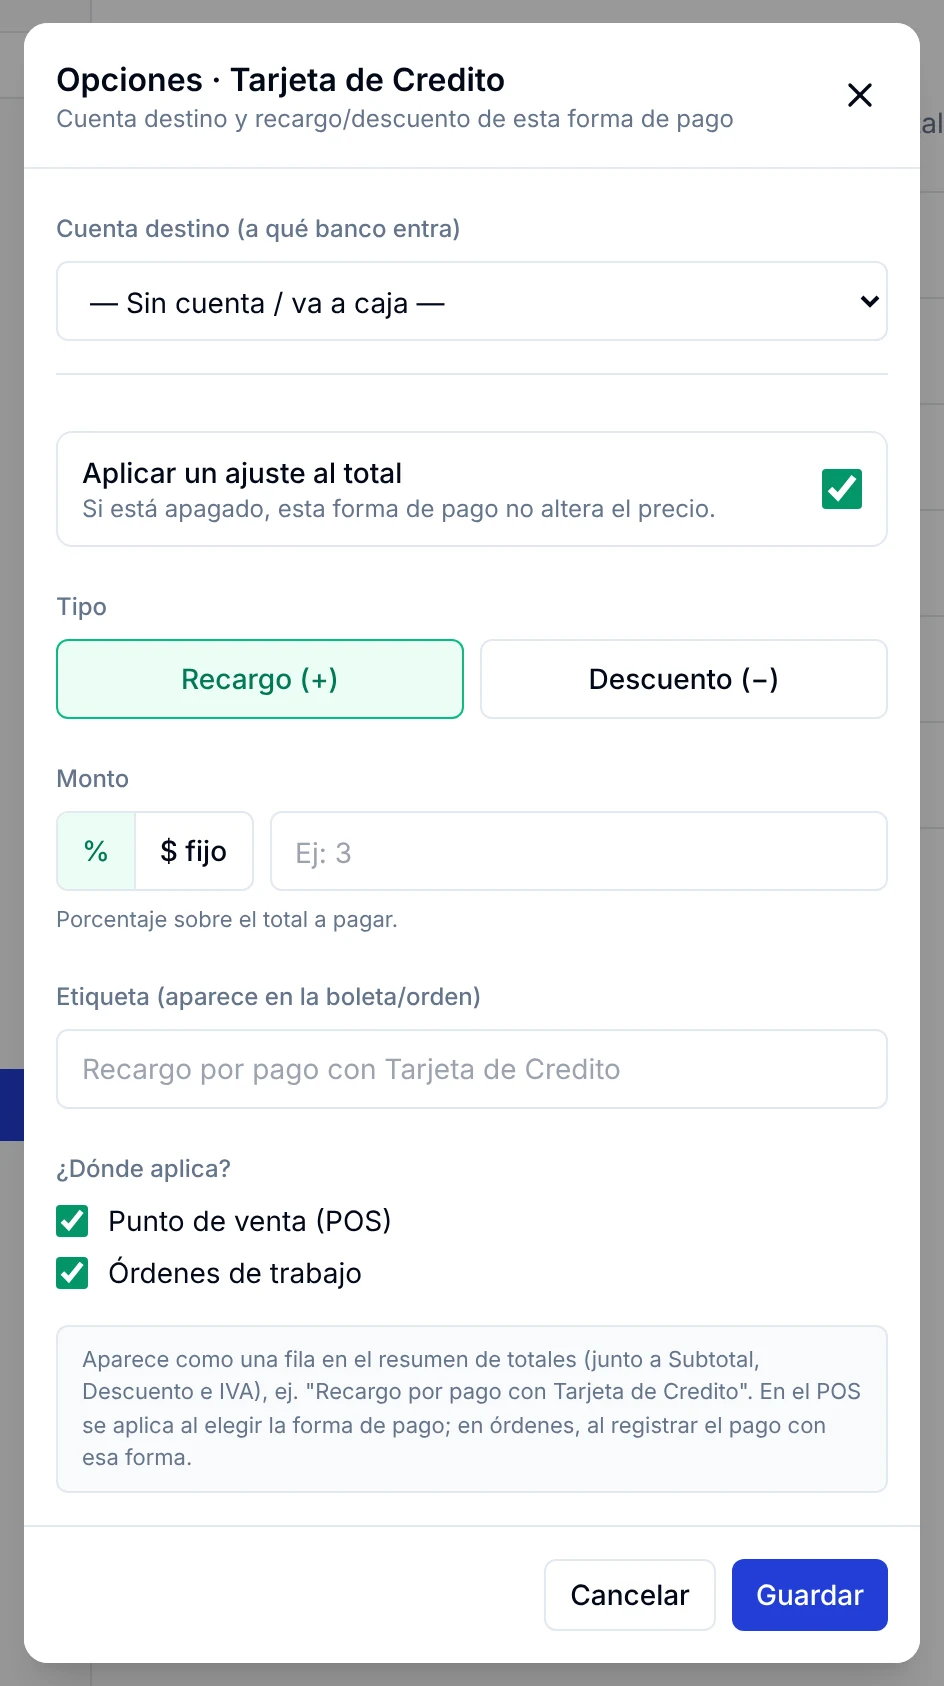Click the Punto de venta (POS) label
Screen dimensions: 944x1686
[250, 1221]
